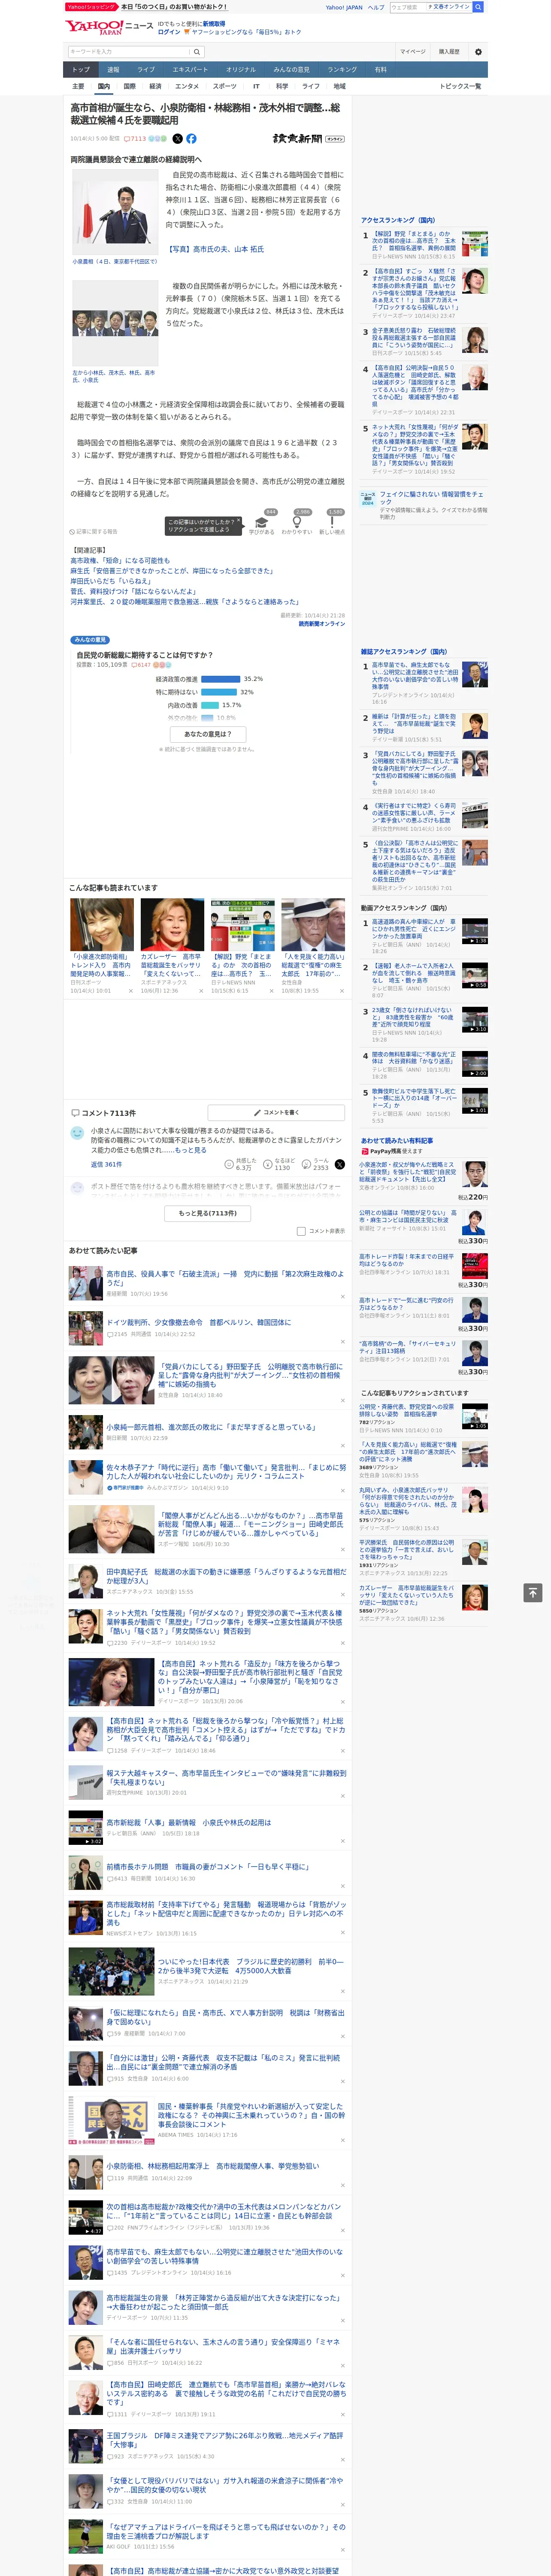The width and height of the screenshot is (551, 2576).
Task: Open the ライブ navigation tab
Action: (146, 69)
